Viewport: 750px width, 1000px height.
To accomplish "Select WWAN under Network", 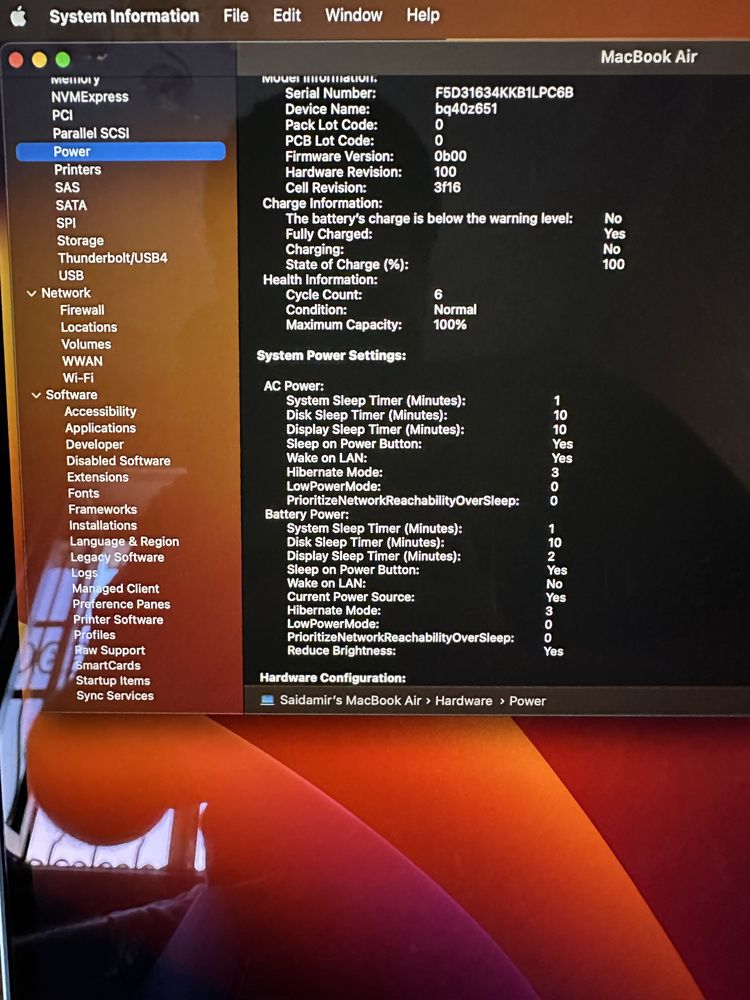I will click(x=82, y=361).
